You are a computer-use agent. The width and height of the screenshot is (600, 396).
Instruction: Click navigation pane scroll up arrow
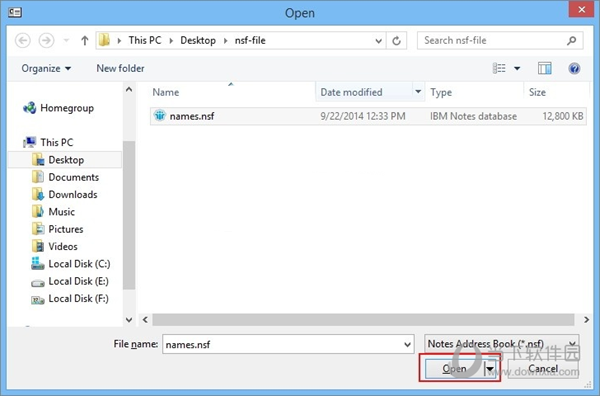(129, 90)
